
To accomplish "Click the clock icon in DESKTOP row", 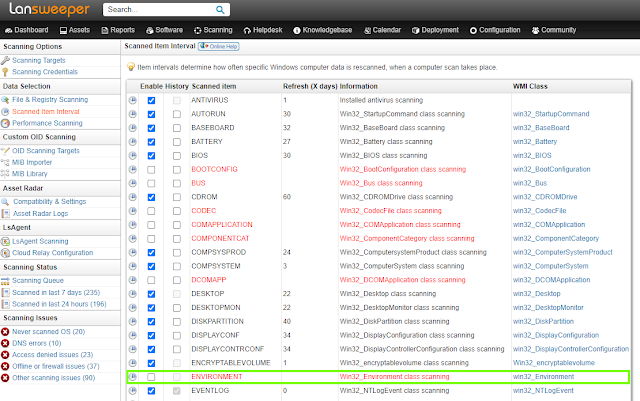I will coord(133,294).
